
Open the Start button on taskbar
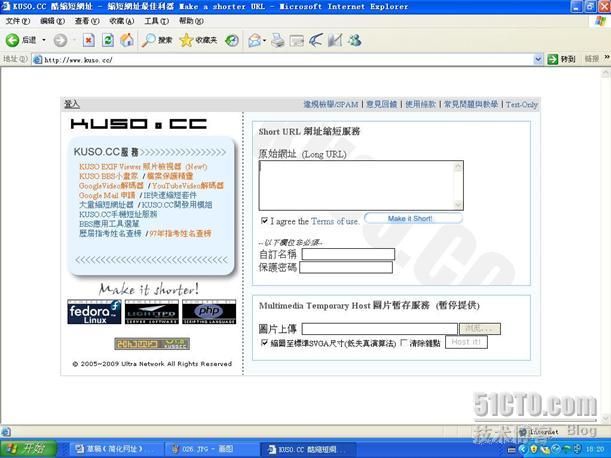28,449
